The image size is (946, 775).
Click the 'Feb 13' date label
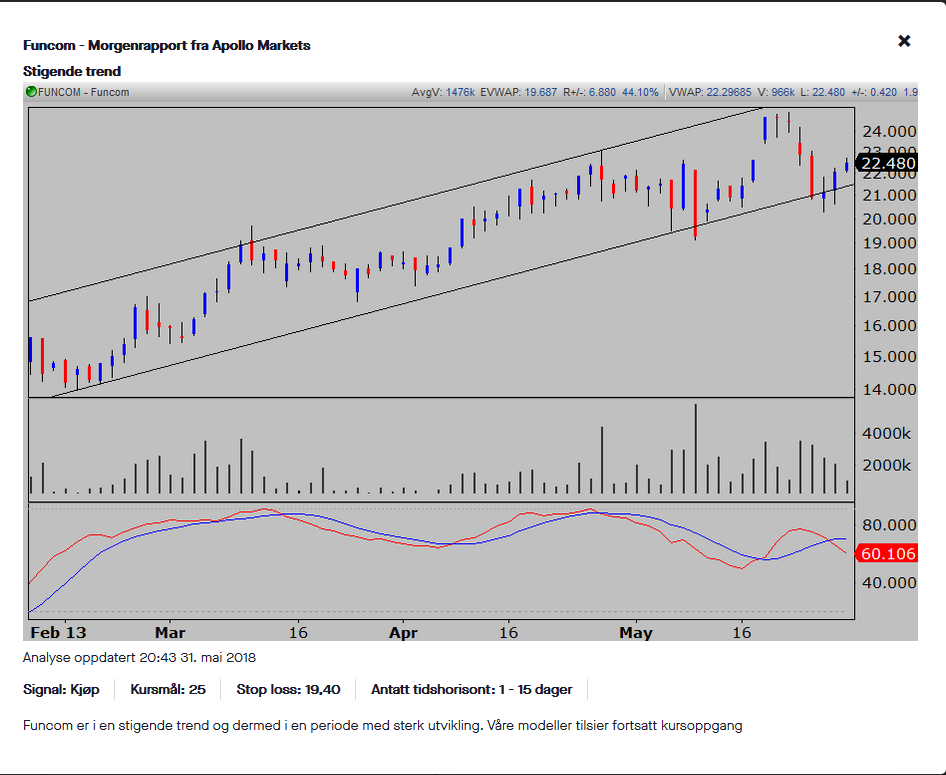point(58,633)
